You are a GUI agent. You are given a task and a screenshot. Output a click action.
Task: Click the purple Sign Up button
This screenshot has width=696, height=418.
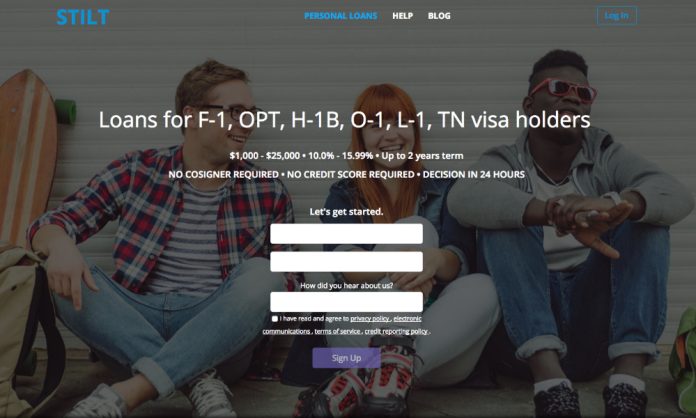click(x=346, y=358)
